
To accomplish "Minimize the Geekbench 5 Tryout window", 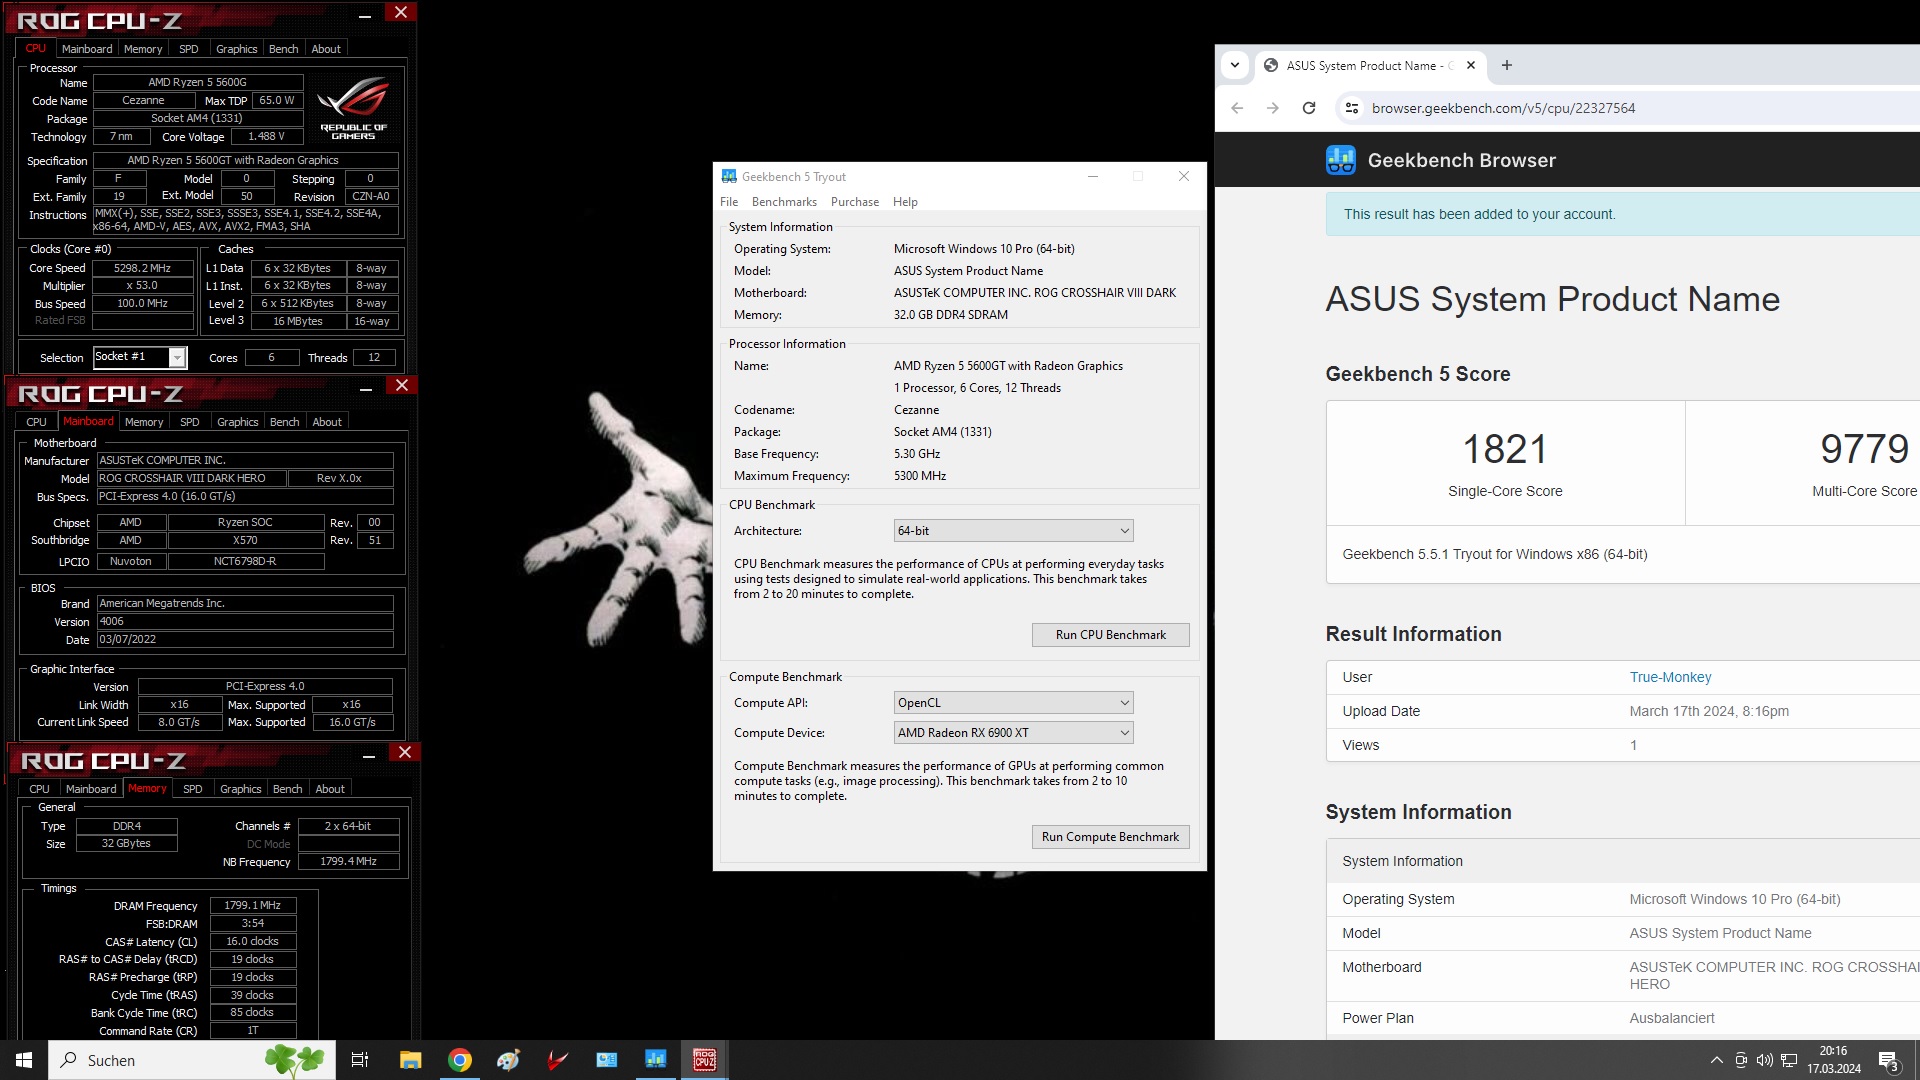I will (1093, 176).
